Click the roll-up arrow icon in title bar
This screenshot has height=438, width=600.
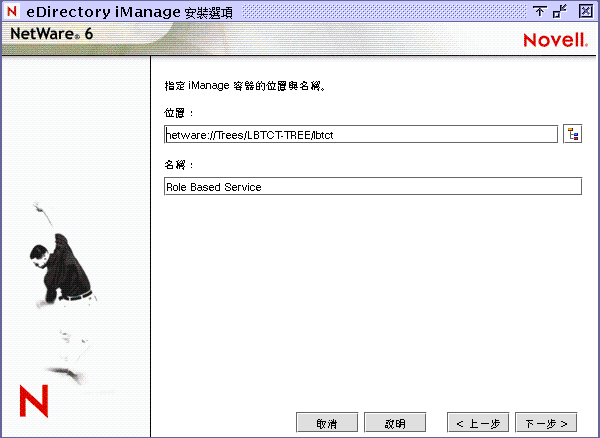tap(539, 11)
